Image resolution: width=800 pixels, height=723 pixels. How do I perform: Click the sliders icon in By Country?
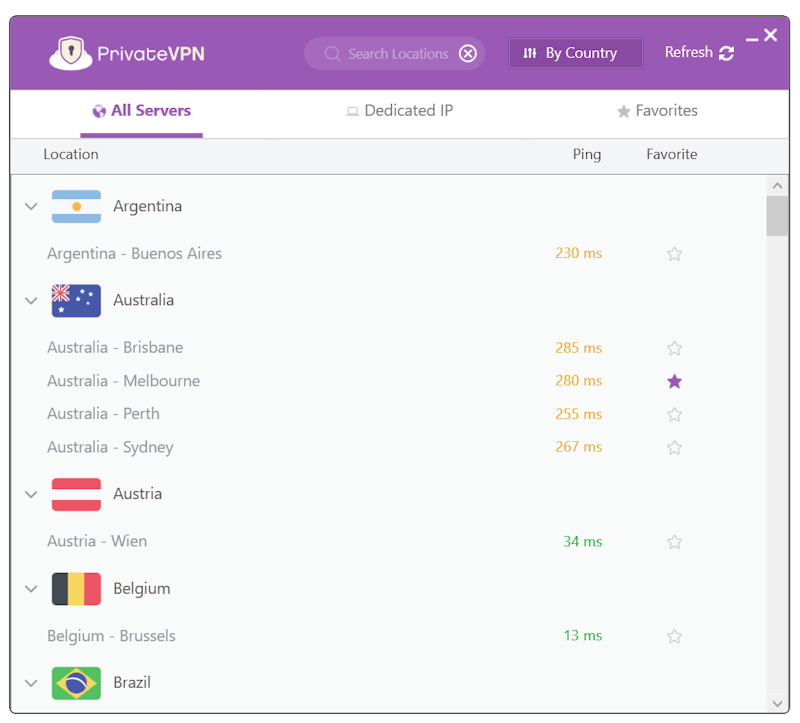pyautogui.click(x=530, y=53)
